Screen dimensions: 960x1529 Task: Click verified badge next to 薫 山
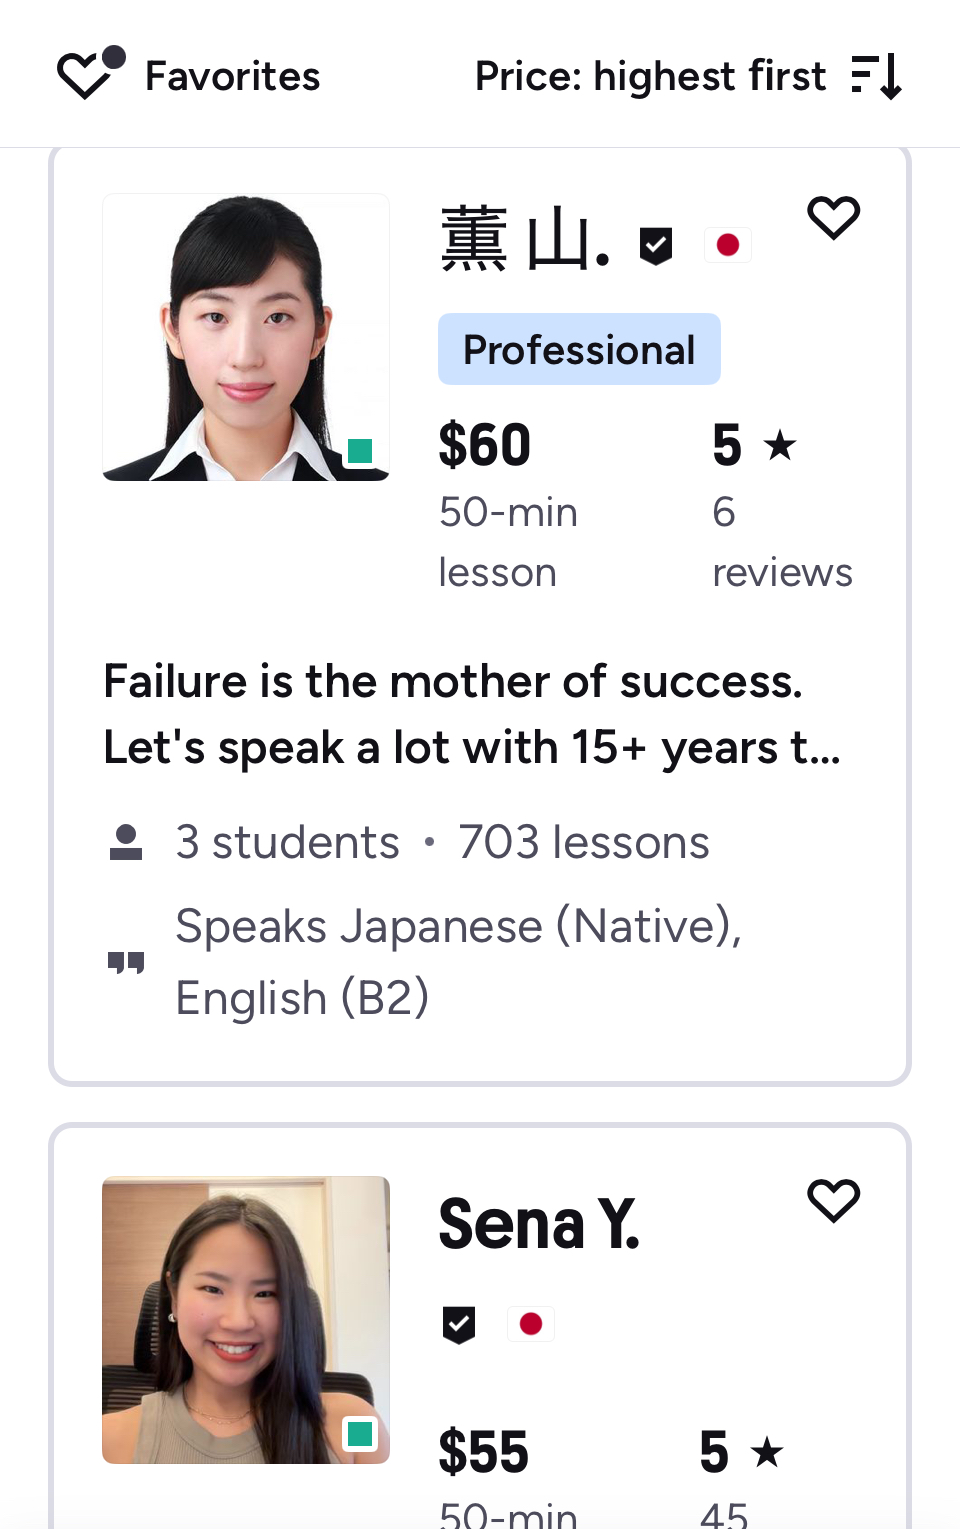(656, 245)
